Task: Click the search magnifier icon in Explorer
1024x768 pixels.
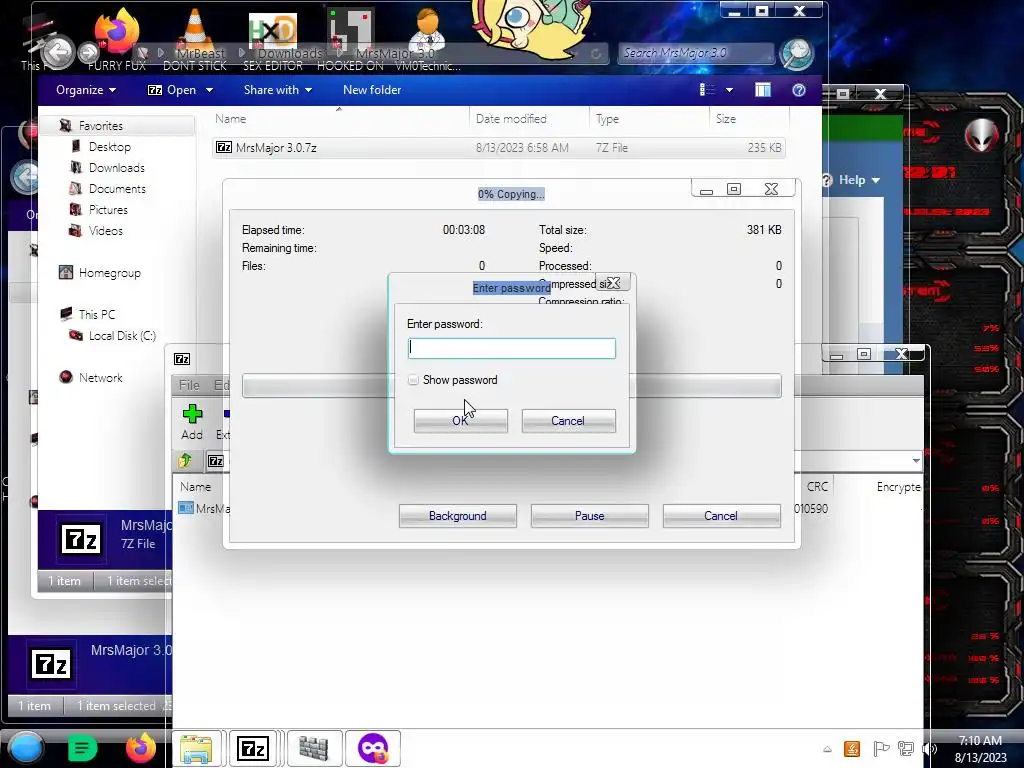Action: tap(797, 54)
